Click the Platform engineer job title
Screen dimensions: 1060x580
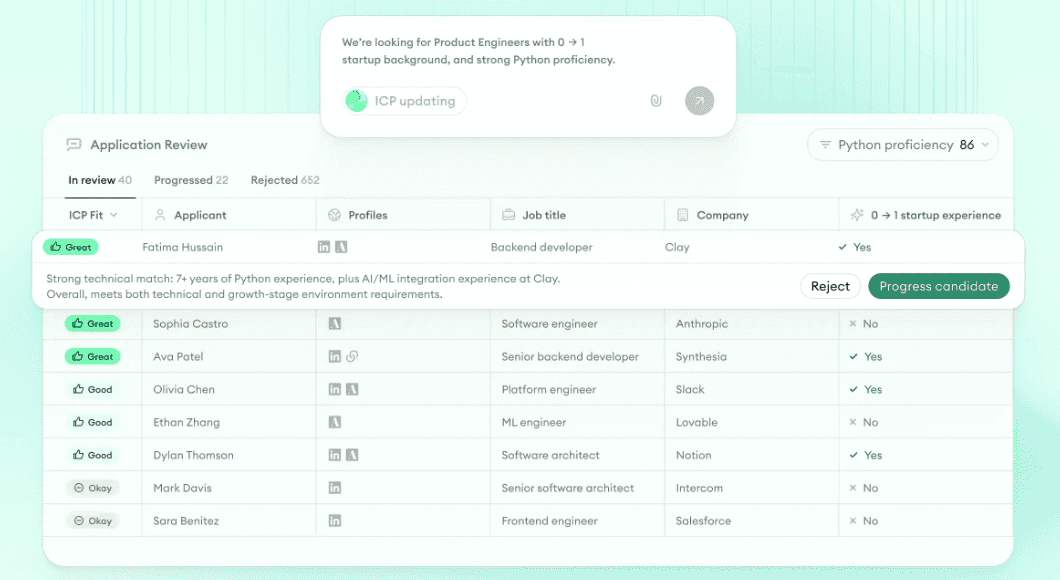(549, 389)
